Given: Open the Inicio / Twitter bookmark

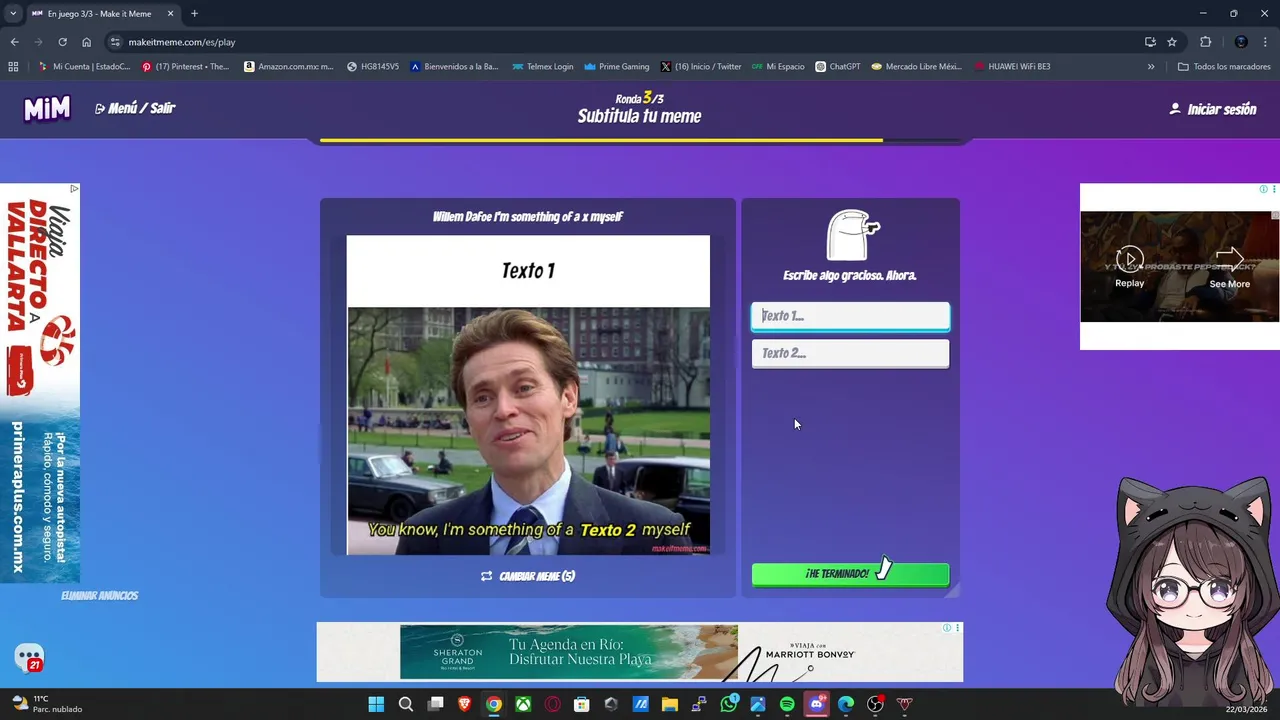Looking at the screenshot, I should (x=701, y=67).
